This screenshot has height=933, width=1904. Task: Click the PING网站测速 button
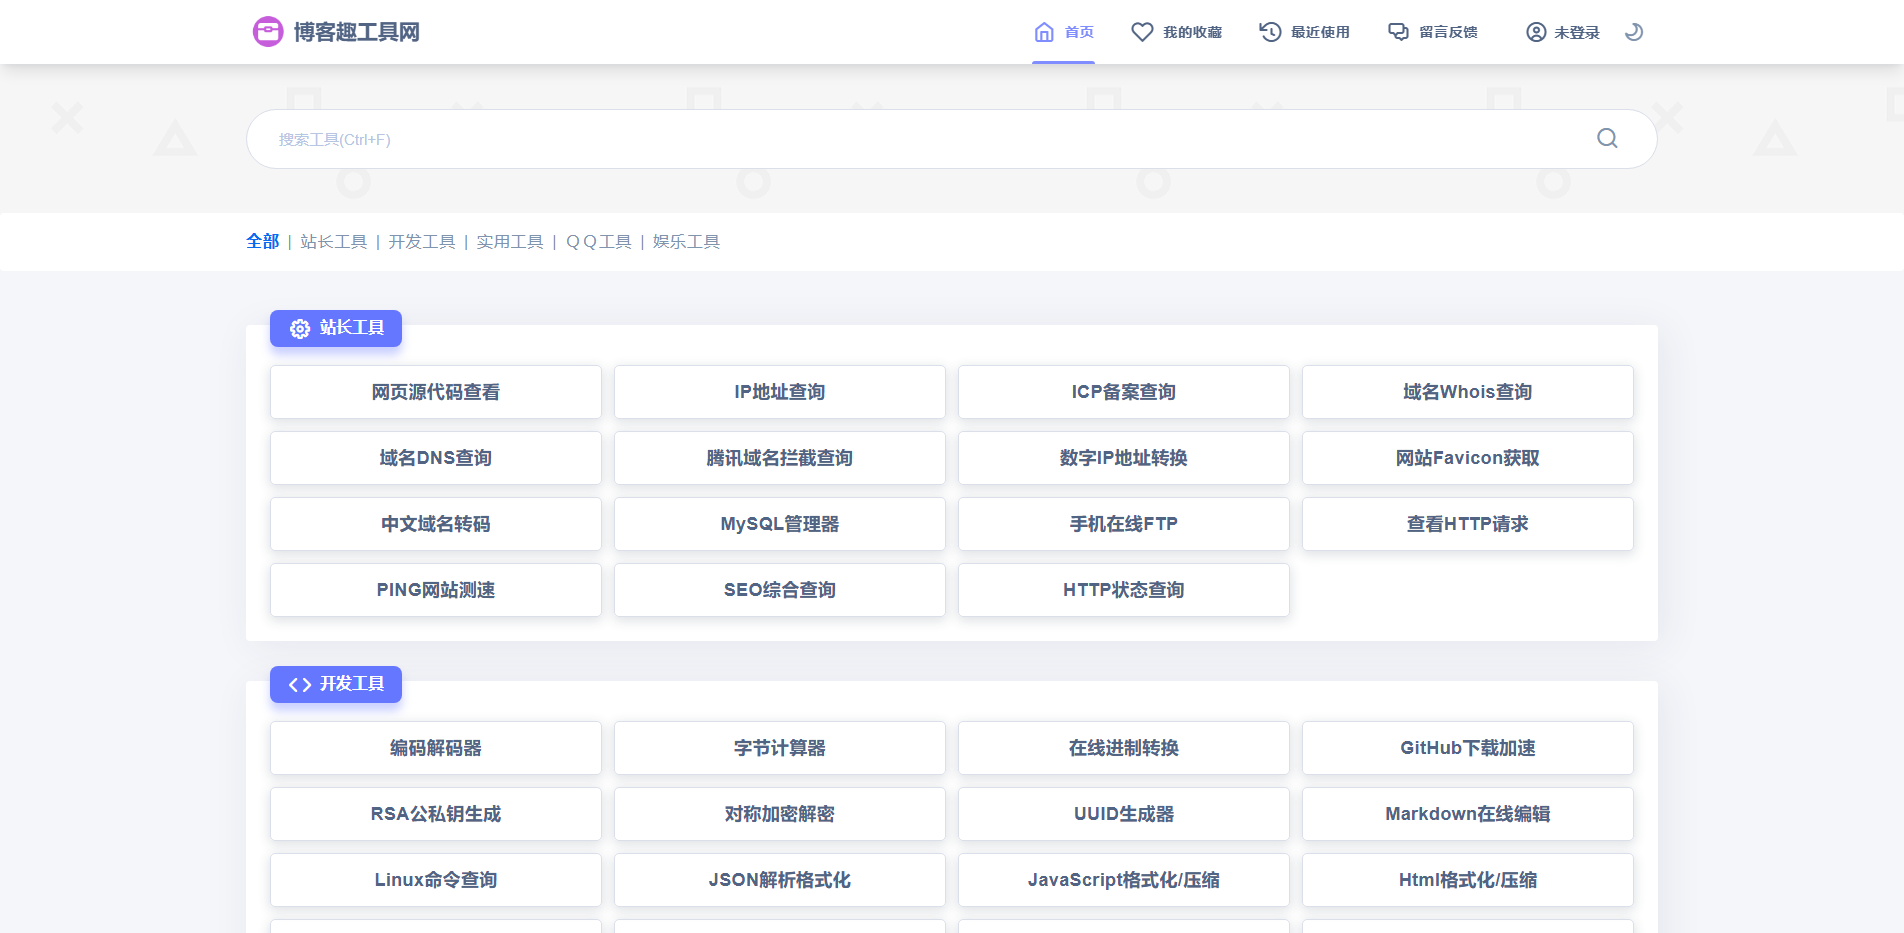click(x=435, y=590)
